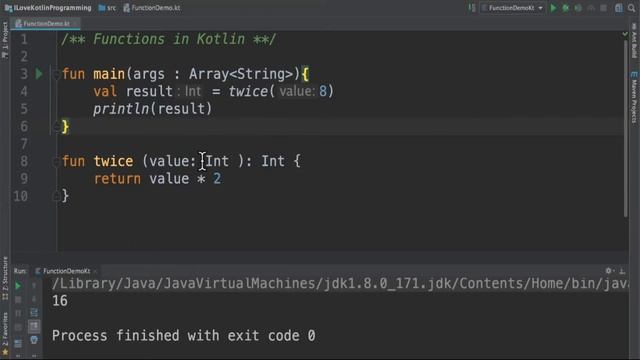
Task: Open the Structure tool window tab
Action: [x=5, y=279]
